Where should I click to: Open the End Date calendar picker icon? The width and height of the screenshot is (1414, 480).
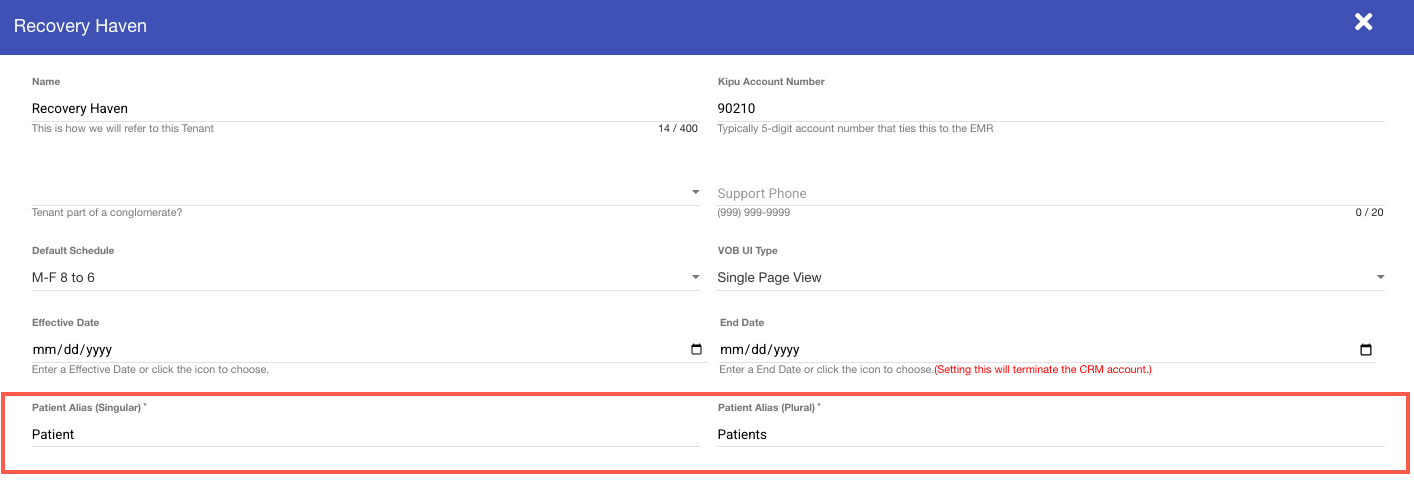click(x=1366, y=350)
